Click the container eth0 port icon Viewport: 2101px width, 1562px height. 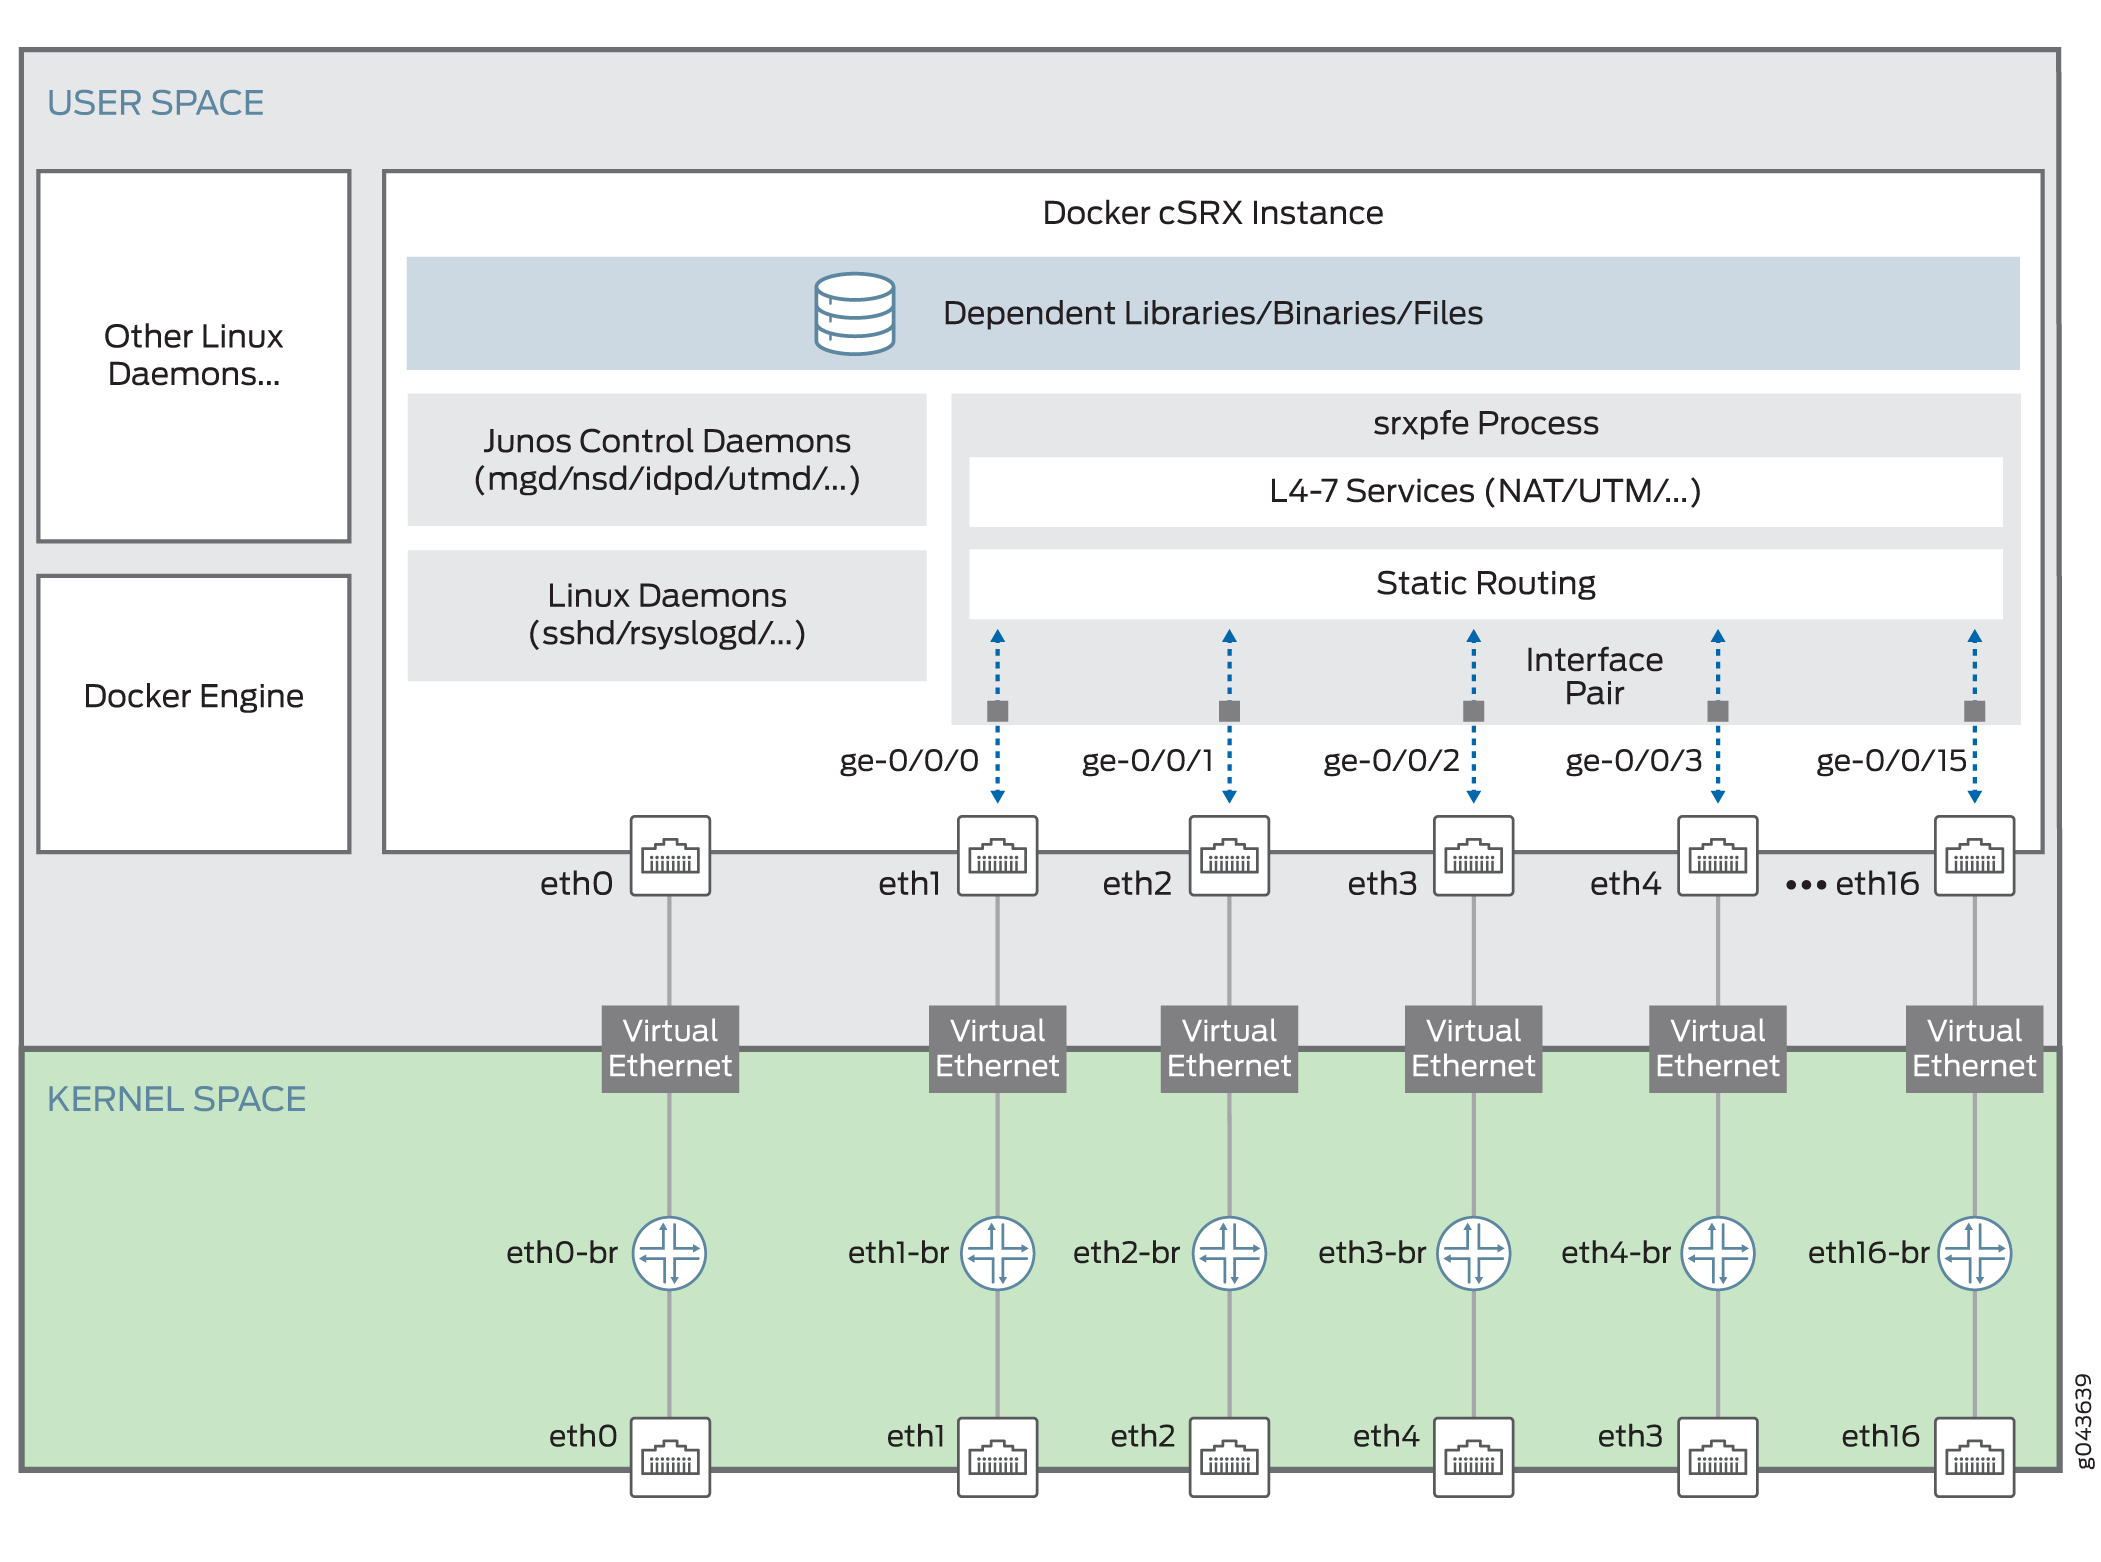(x=670, y=856)
